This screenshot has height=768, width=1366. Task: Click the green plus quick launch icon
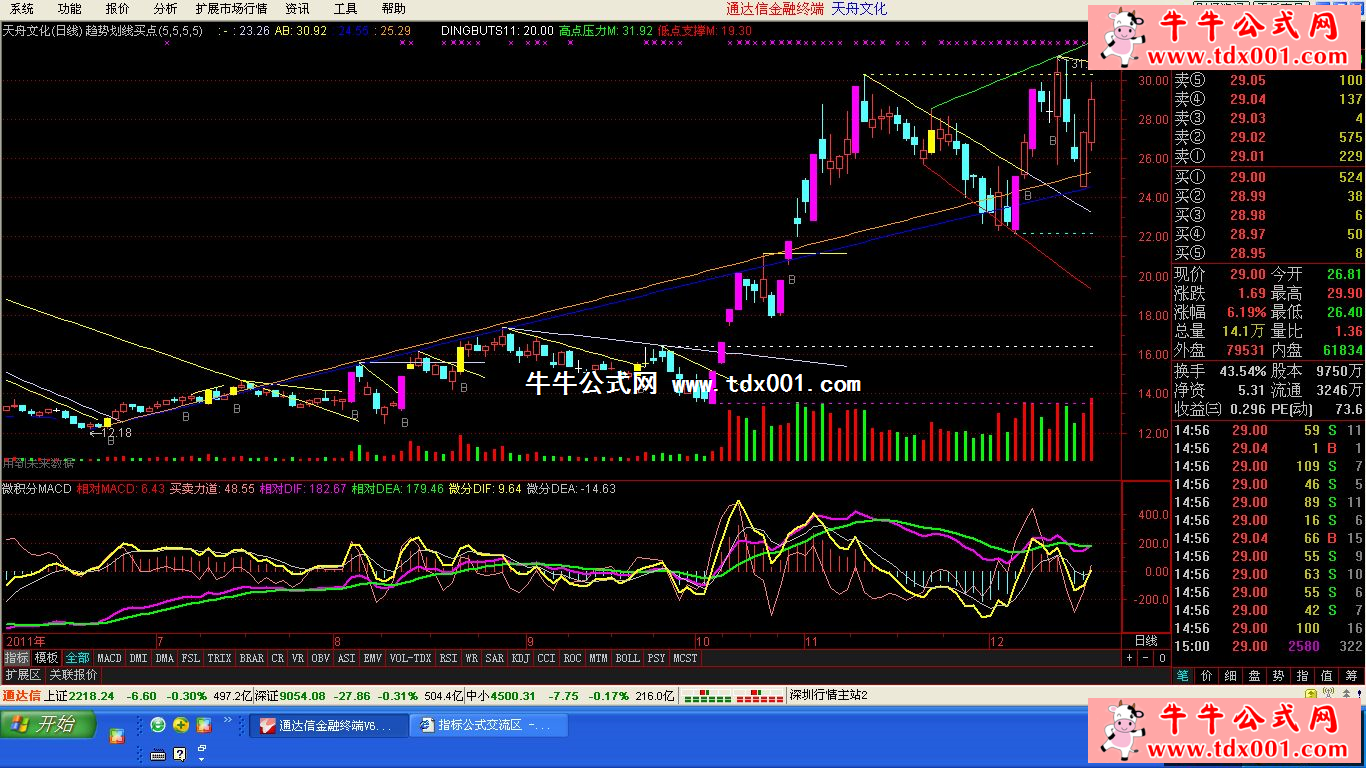(x=181, y=725)
